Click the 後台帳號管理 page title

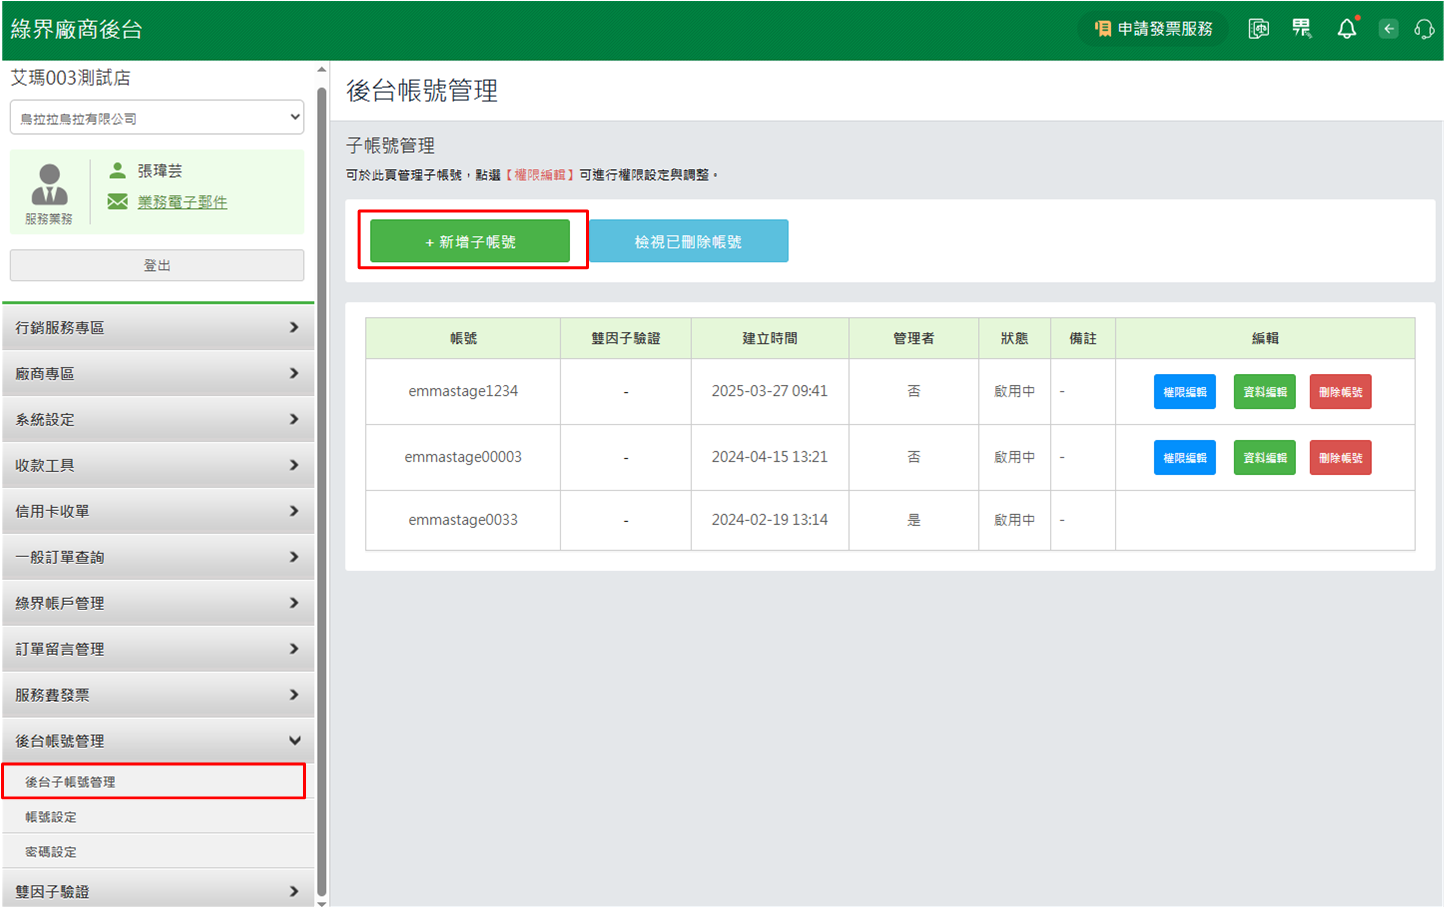pos(422,91)
